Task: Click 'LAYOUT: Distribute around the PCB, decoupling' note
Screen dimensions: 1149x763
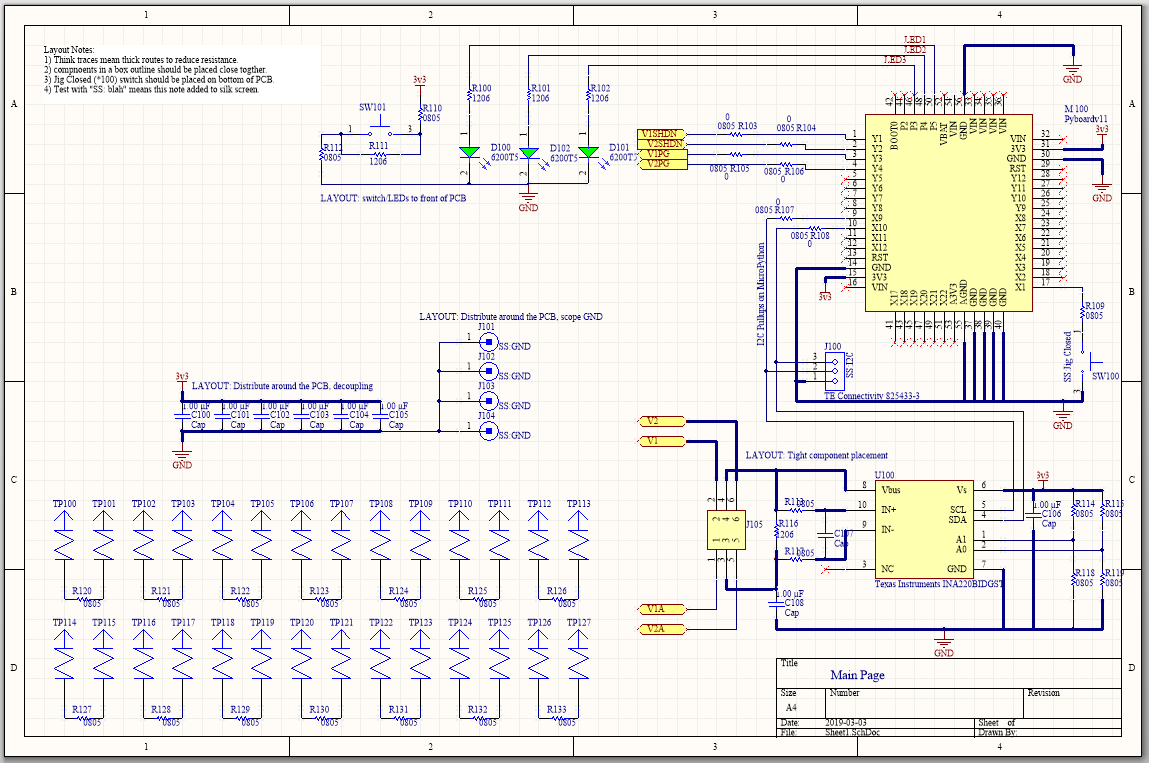Action: 282,386
